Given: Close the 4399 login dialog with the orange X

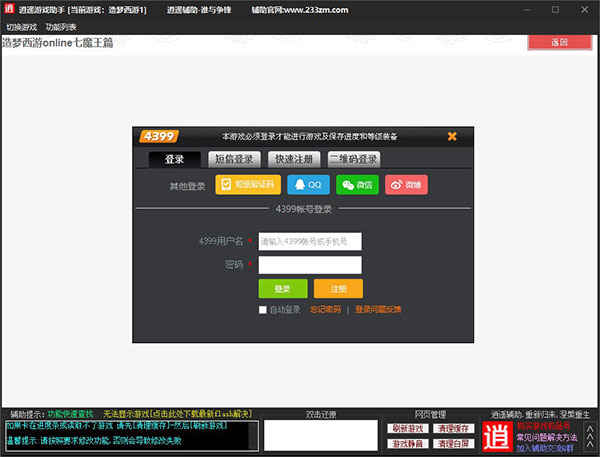Looking at the screenshot, I should (x=452, y=136).
